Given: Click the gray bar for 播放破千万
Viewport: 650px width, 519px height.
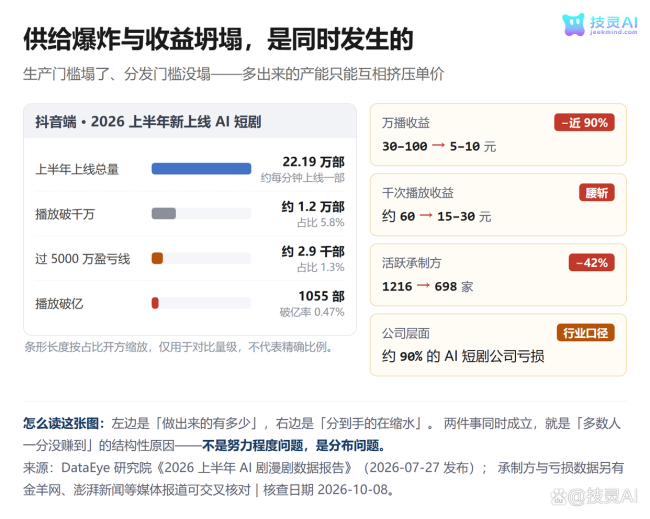Looking at the screenshot, I should tap(164, 213).
